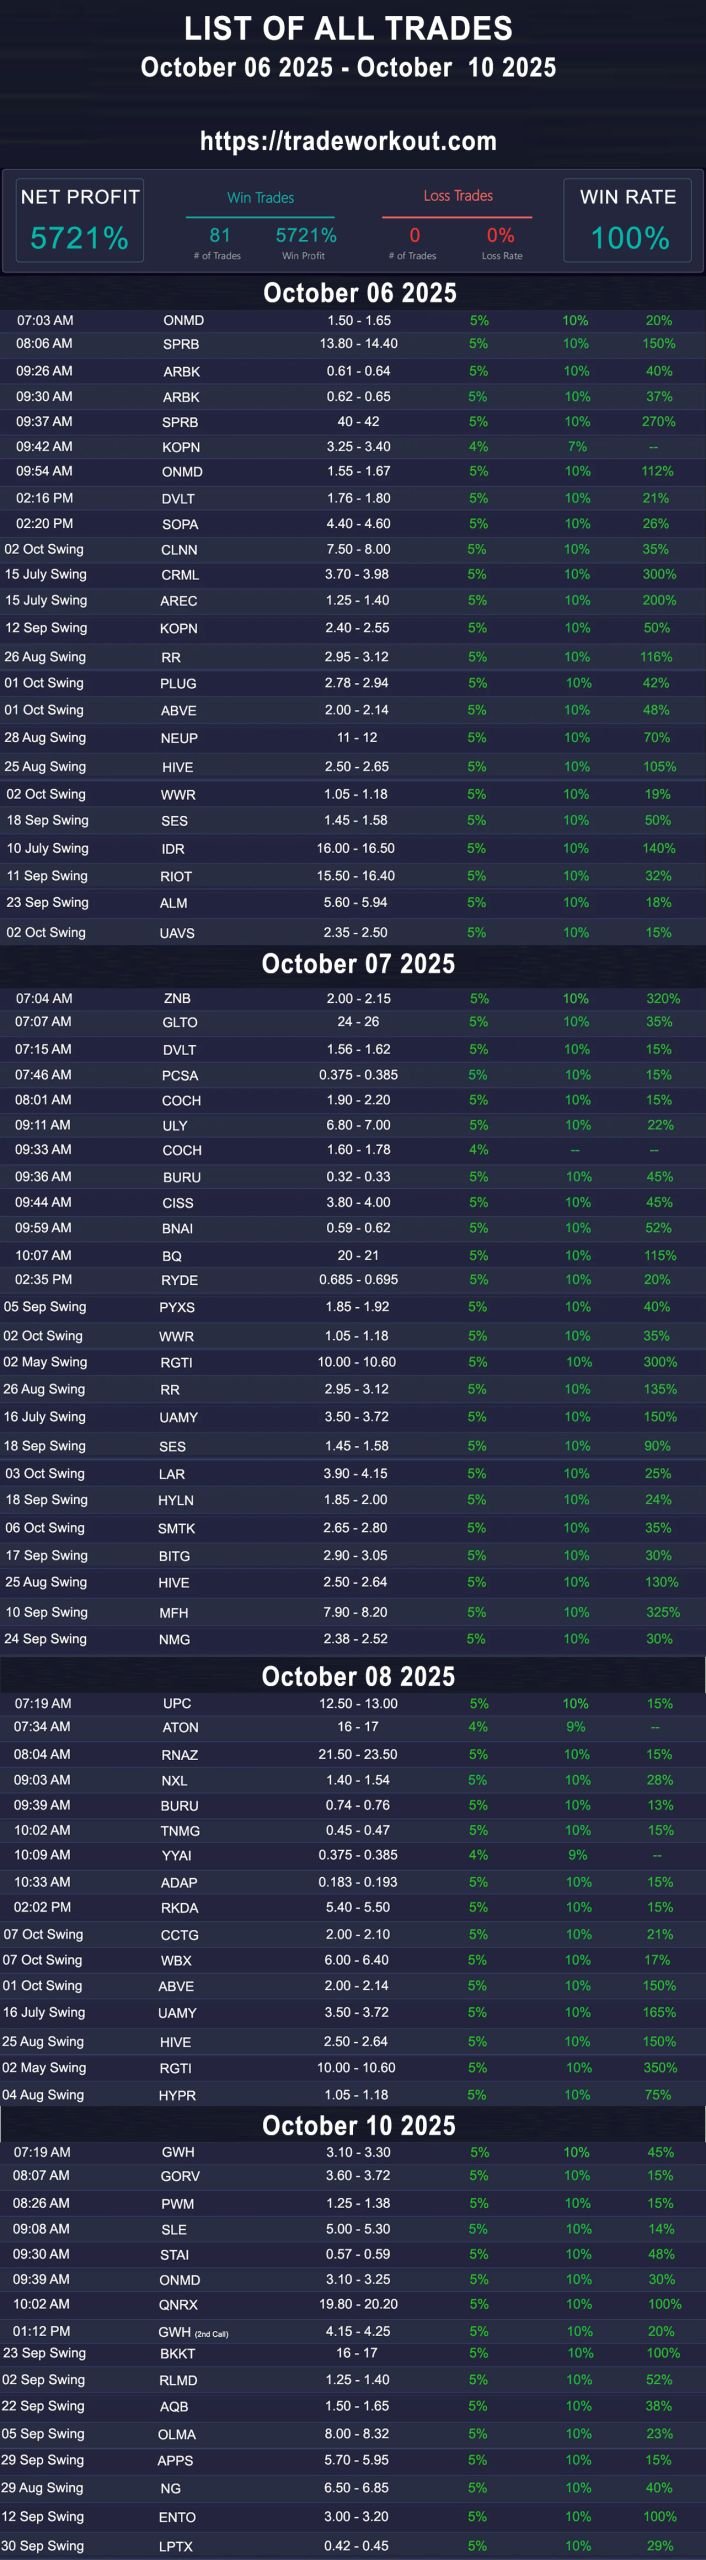Select the Win Trades summary heading
Viewport: 706px width, 2560px height.
click(x=260, y=198)
